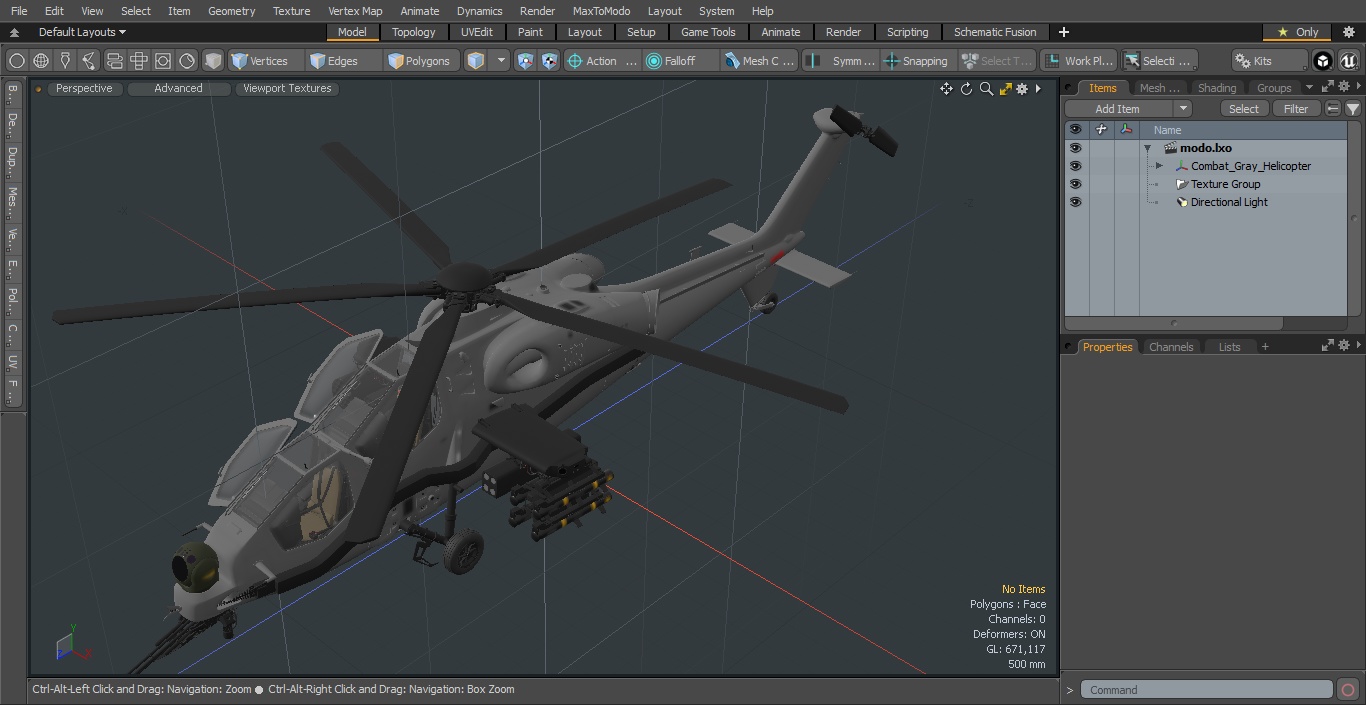Open the Viewport Textures dropdown

(x=287, y=88)
